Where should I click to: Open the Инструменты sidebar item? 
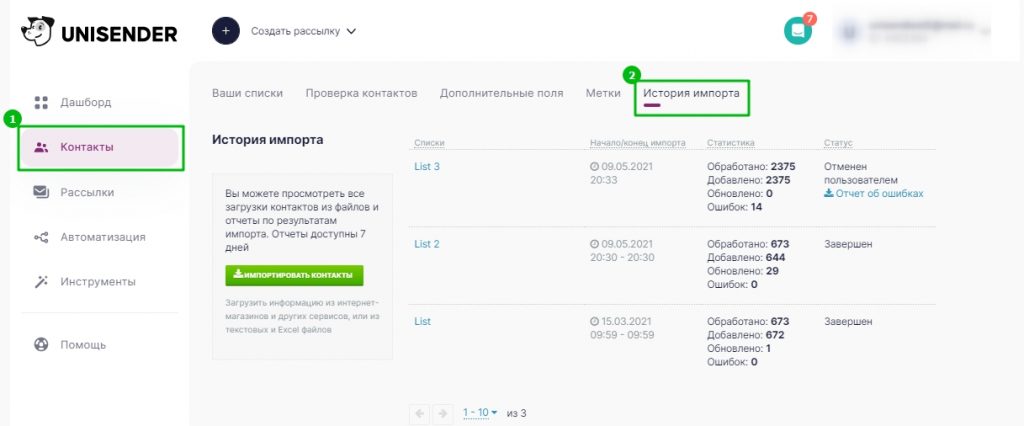click(x=98, y=282)
